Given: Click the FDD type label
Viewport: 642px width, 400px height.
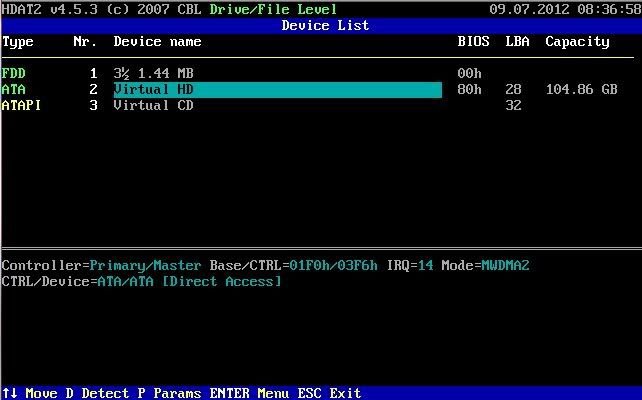Looking at the screenshot, I should coord(14,74).
